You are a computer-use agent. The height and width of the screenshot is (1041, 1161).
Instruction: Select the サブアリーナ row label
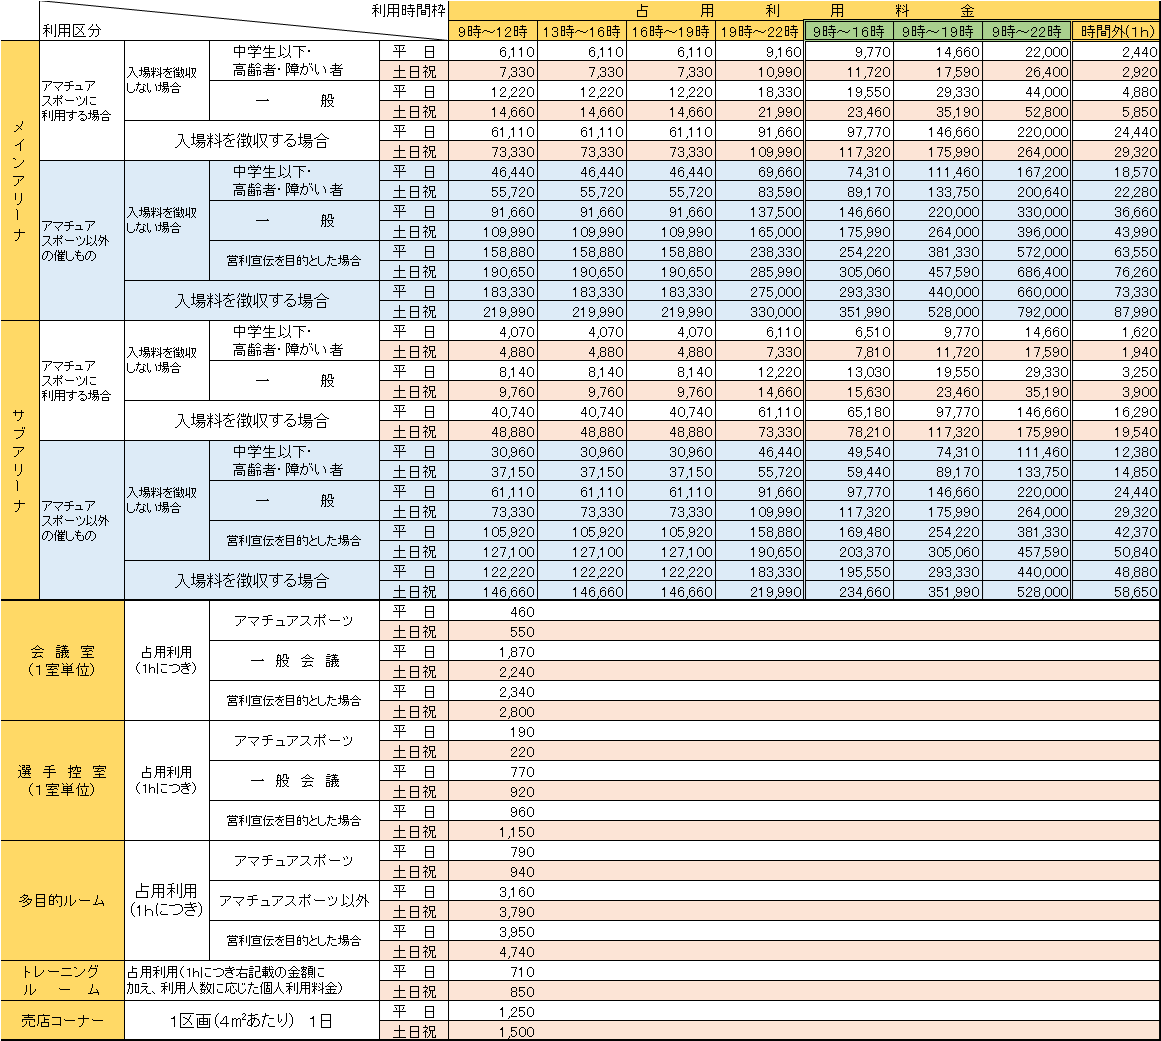click(18, 460)
